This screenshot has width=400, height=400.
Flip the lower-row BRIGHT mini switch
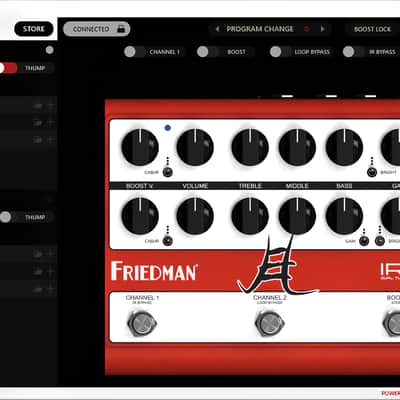[380, 241]
